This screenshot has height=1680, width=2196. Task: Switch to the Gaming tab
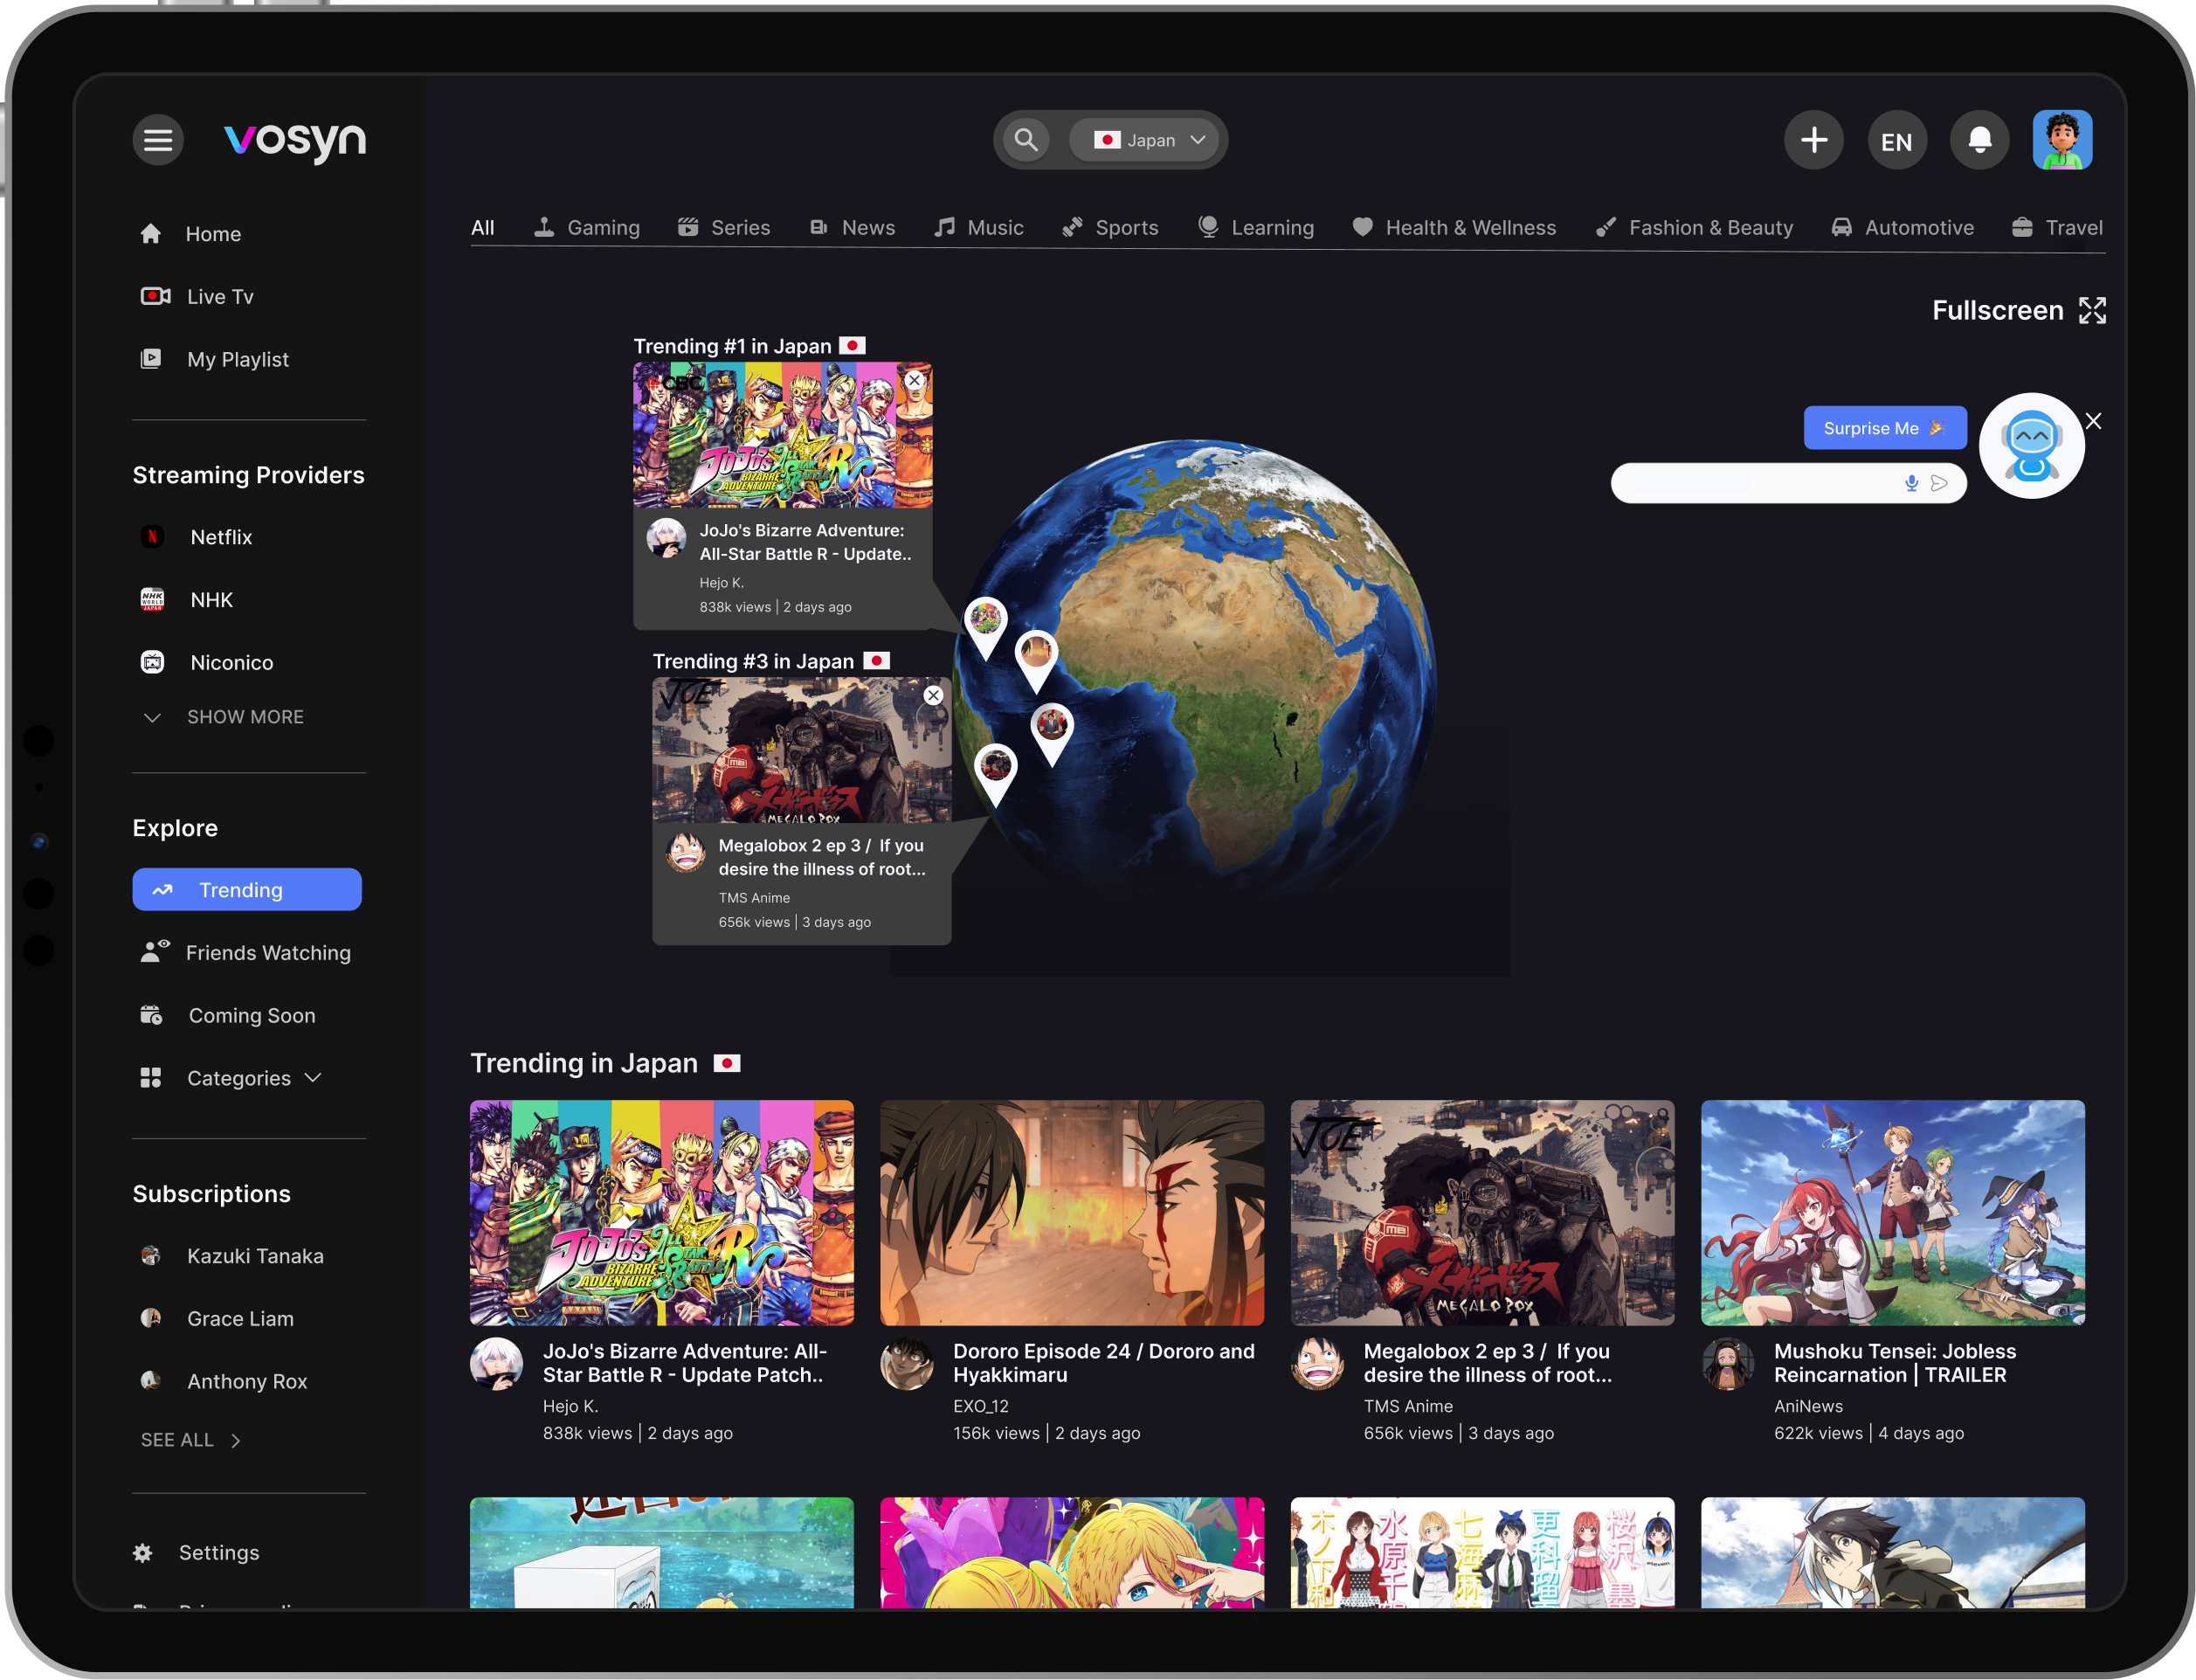[587, 228]
